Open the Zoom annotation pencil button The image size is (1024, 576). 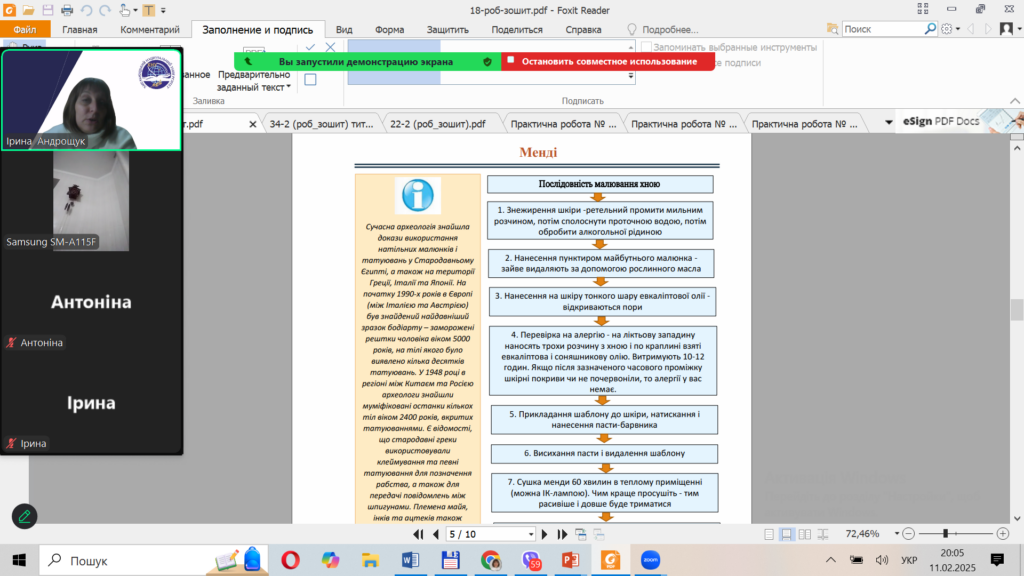(x=24, y=517)
